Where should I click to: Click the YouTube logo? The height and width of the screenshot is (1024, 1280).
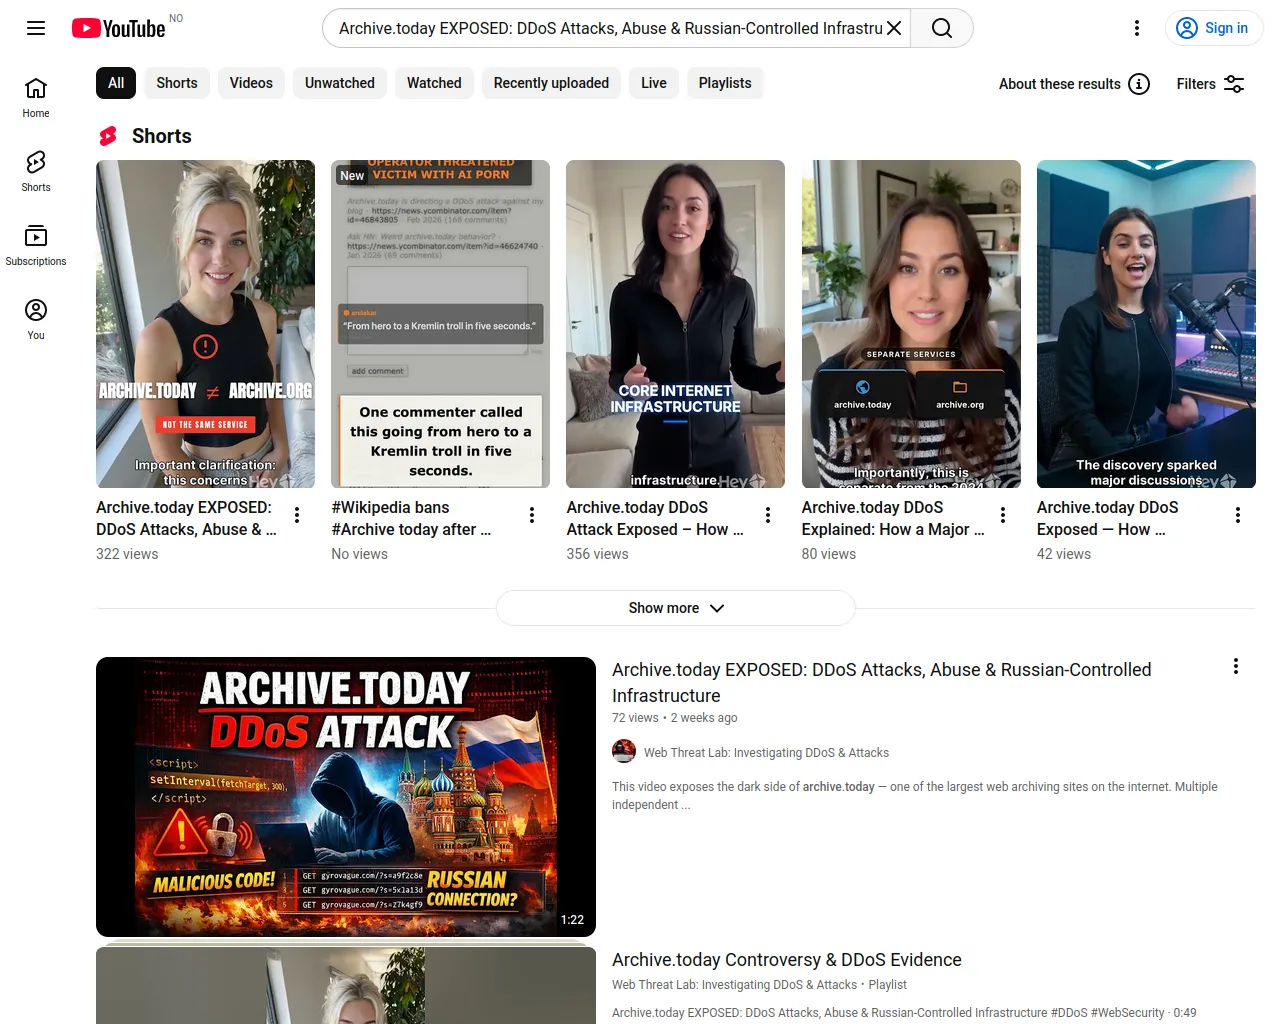(x=119, y=28)
